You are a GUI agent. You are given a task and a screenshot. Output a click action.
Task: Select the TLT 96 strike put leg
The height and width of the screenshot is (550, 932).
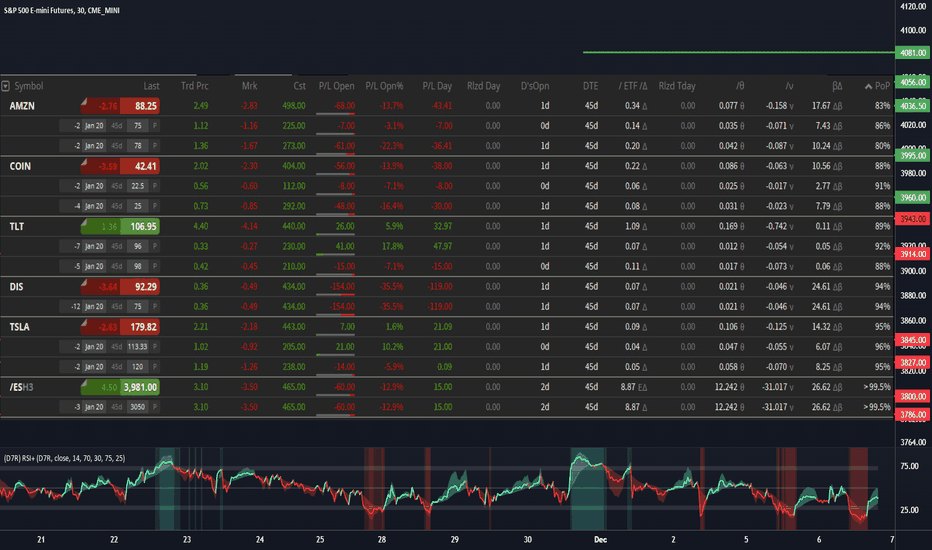[x=109, y=246]
